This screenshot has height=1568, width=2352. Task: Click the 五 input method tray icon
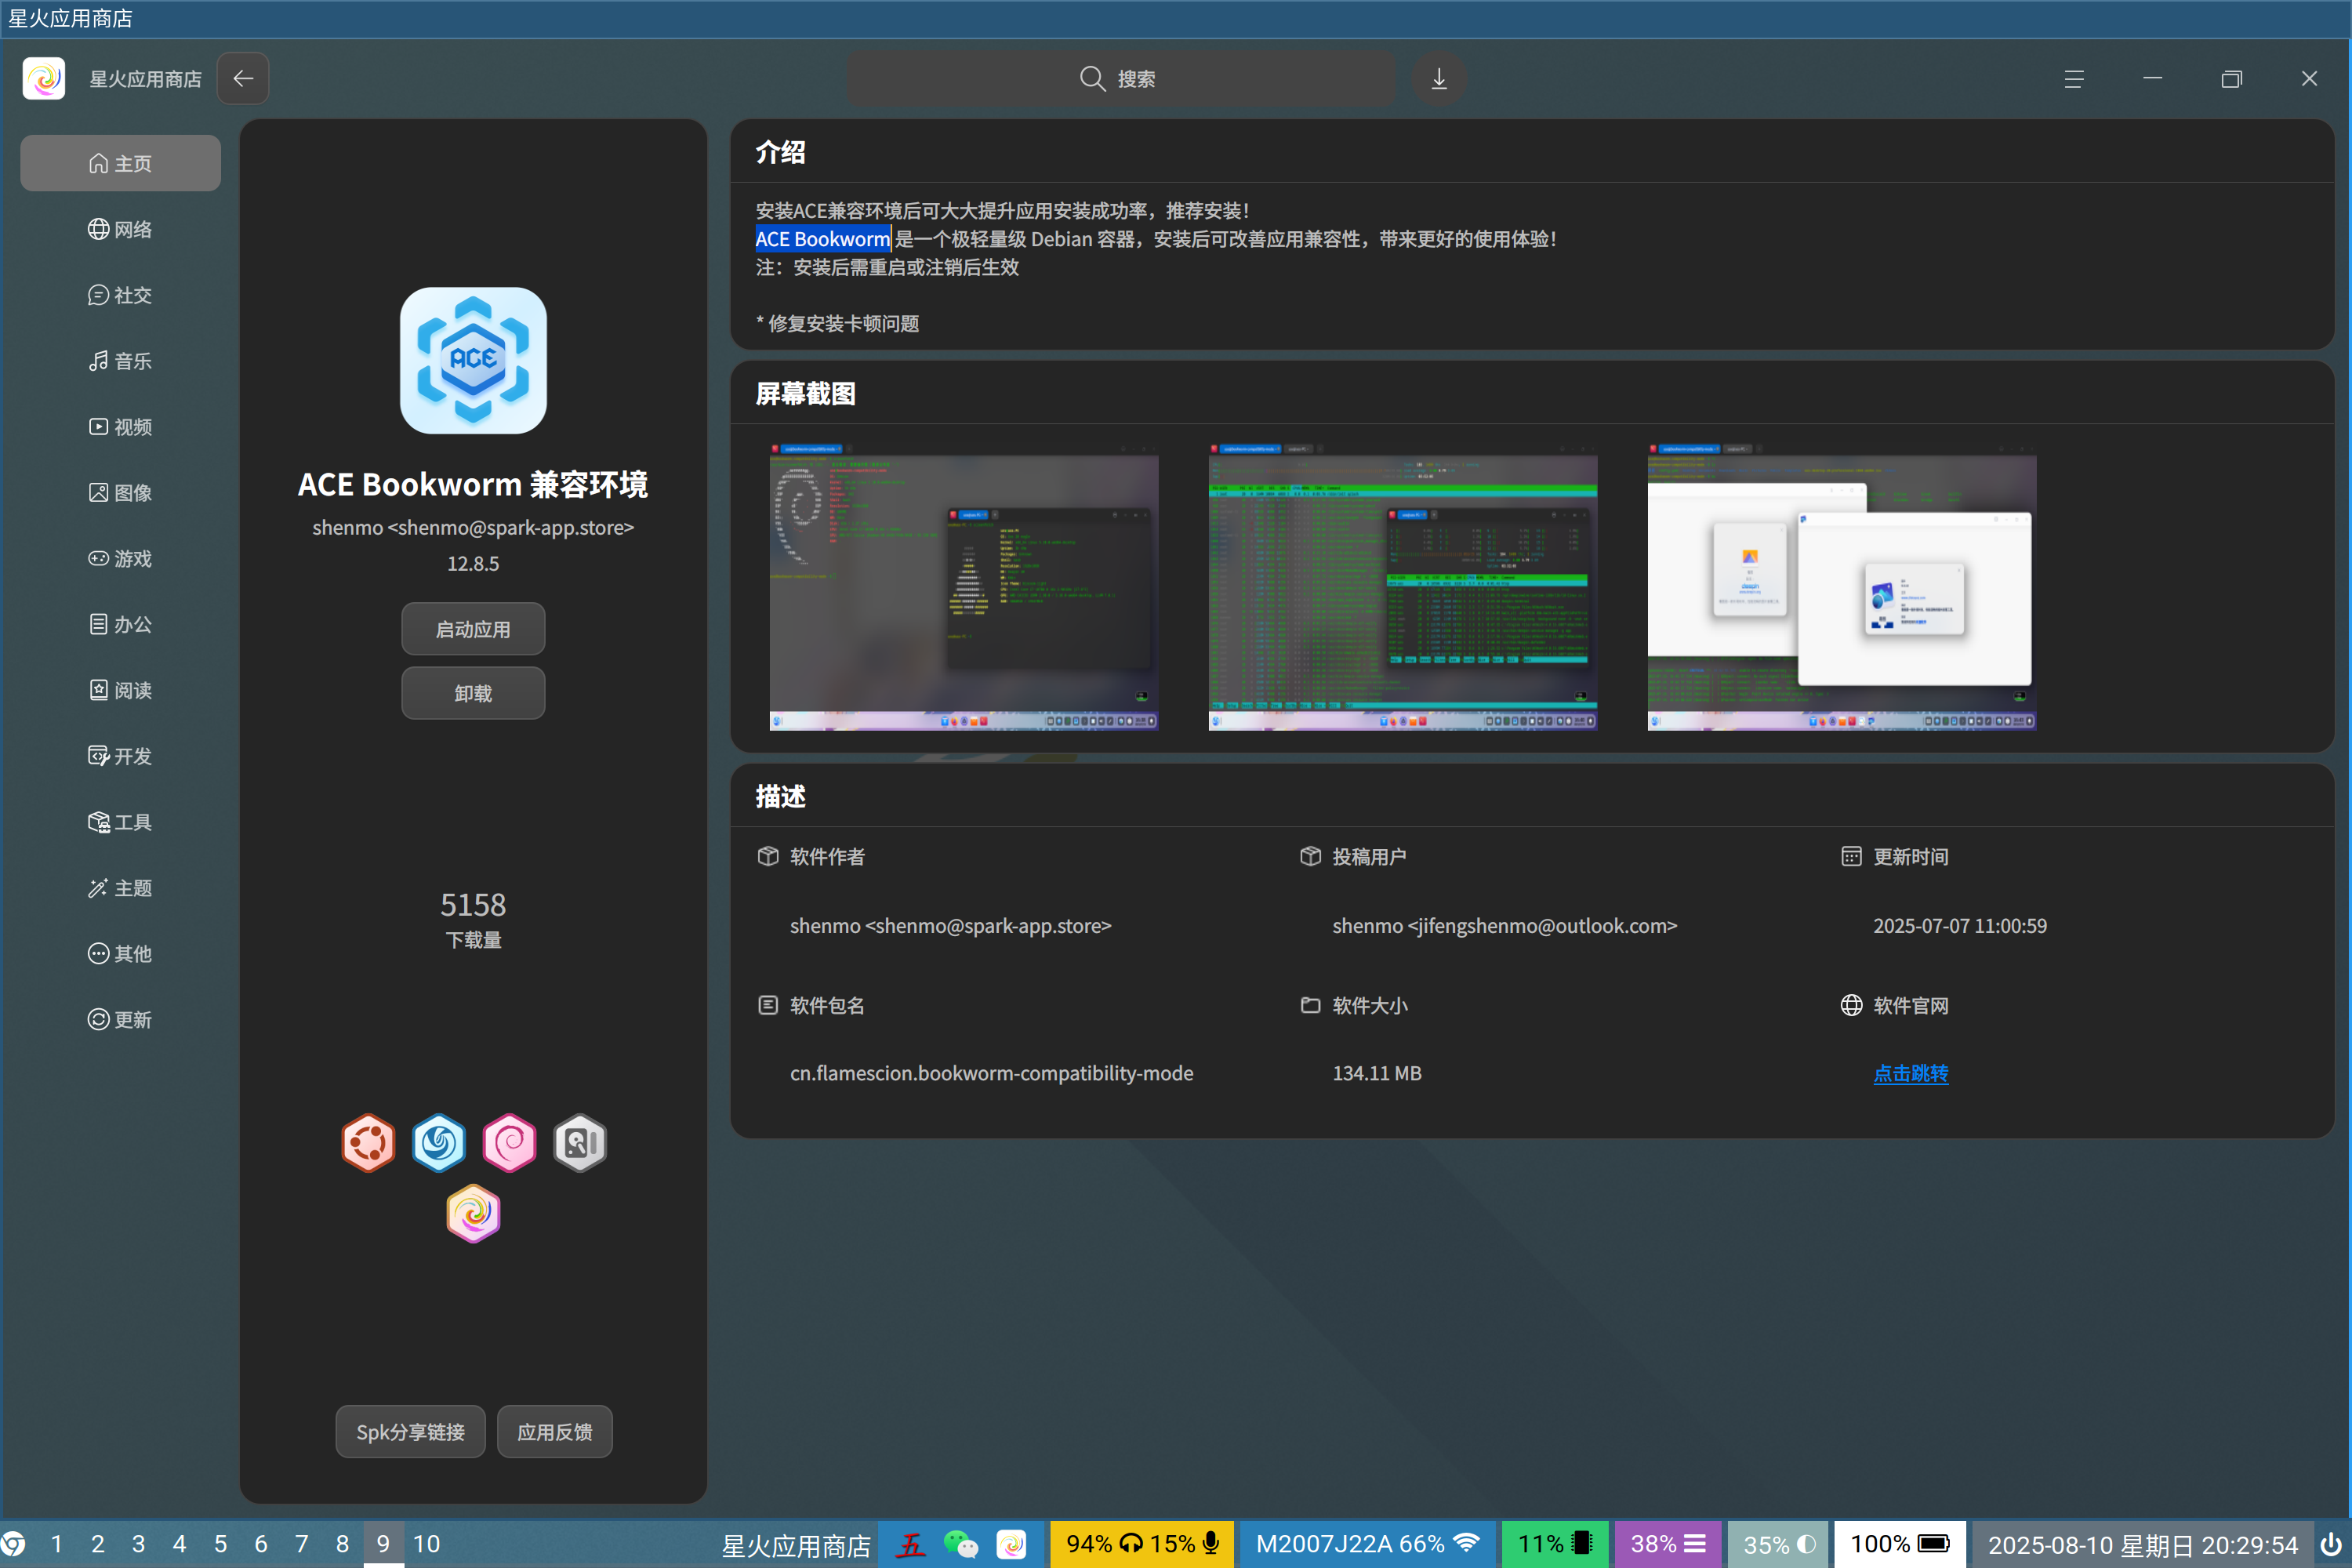click(910, 1544)
